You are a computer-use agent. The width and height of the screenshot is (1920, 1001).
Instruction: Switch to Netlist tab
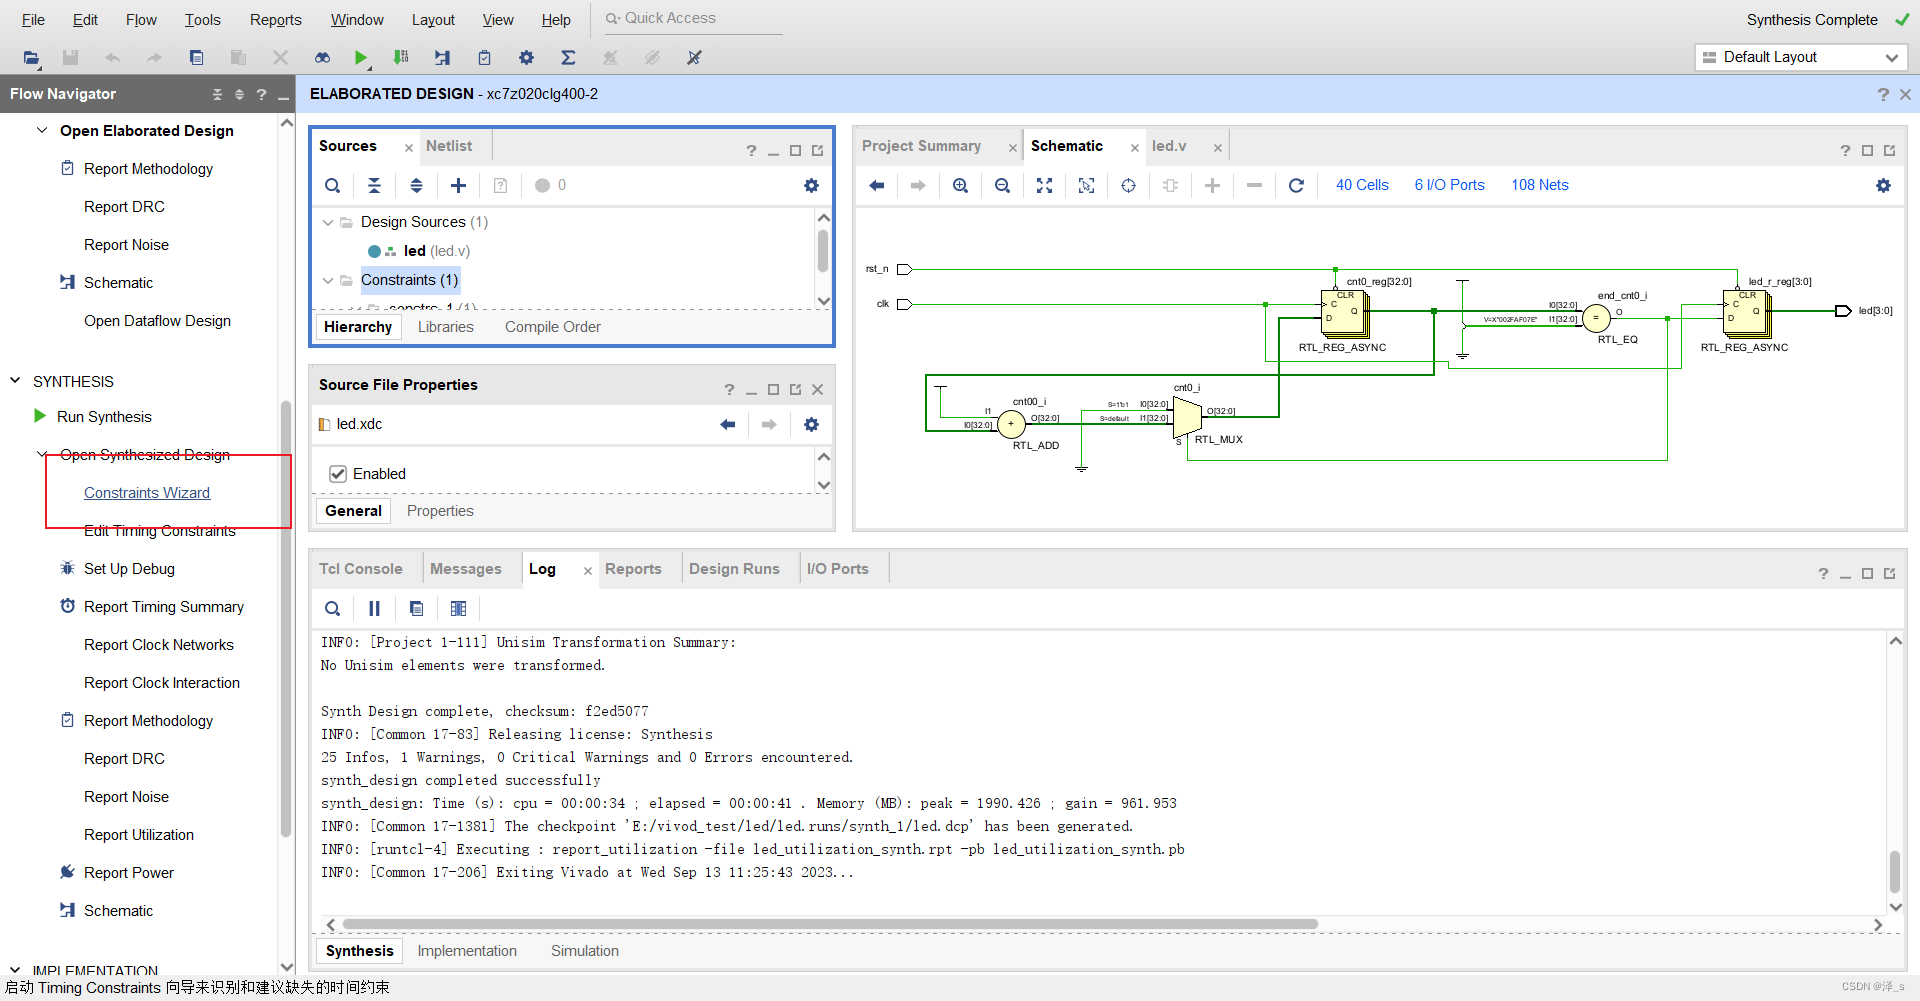coord(449,146)
